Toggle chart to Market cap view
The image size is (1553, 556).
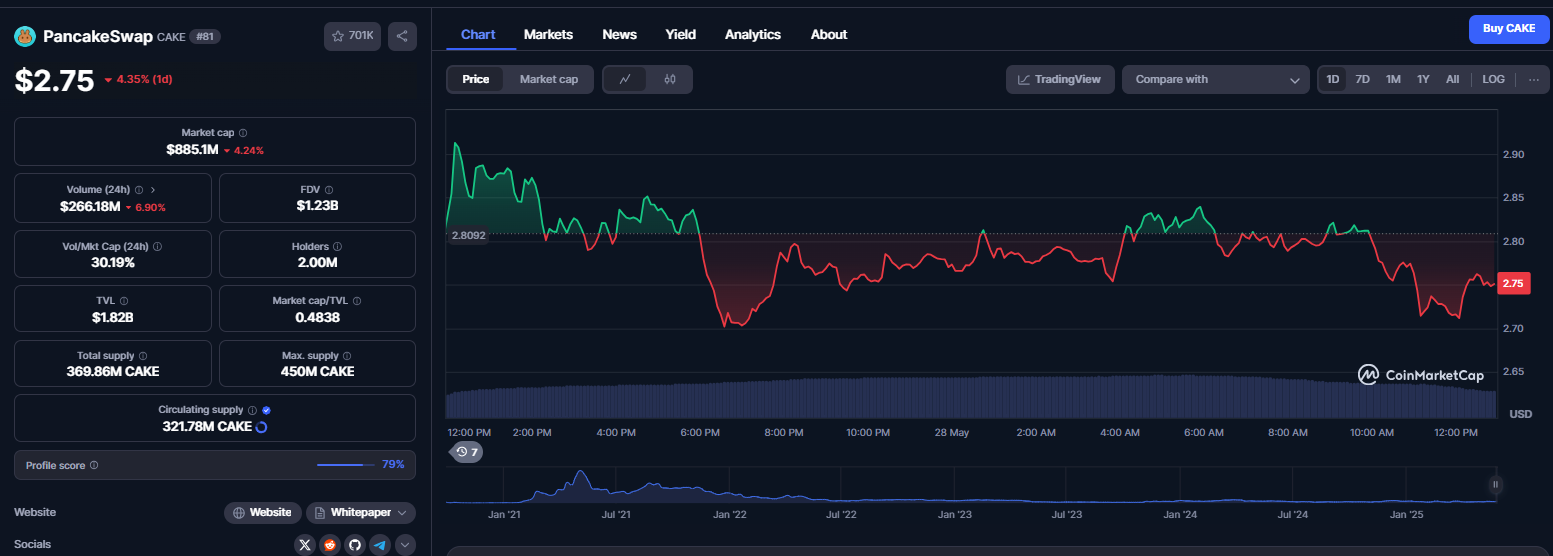[548, 79]
